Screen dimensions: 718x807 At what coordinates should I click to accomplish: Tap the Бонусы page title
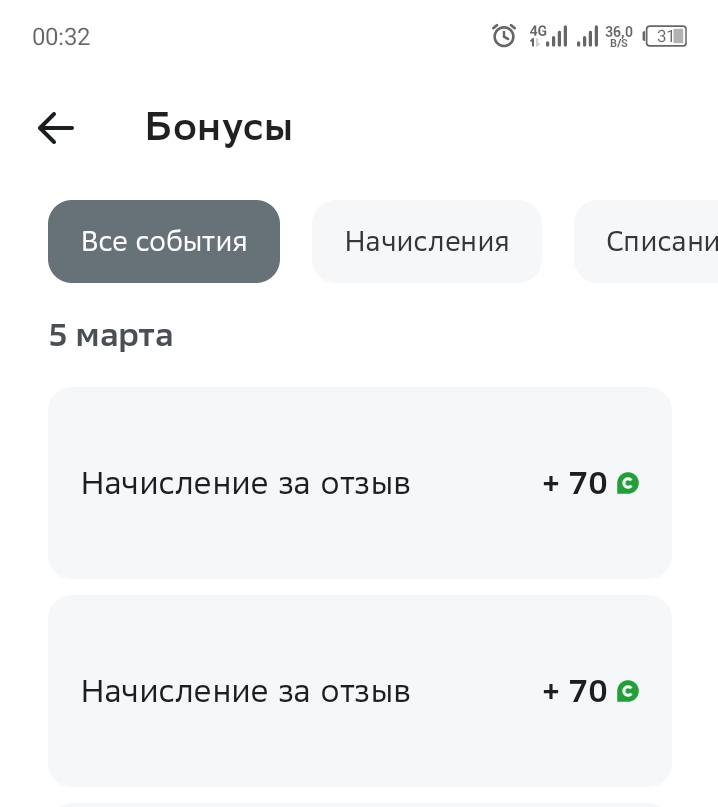pos(219,128)
